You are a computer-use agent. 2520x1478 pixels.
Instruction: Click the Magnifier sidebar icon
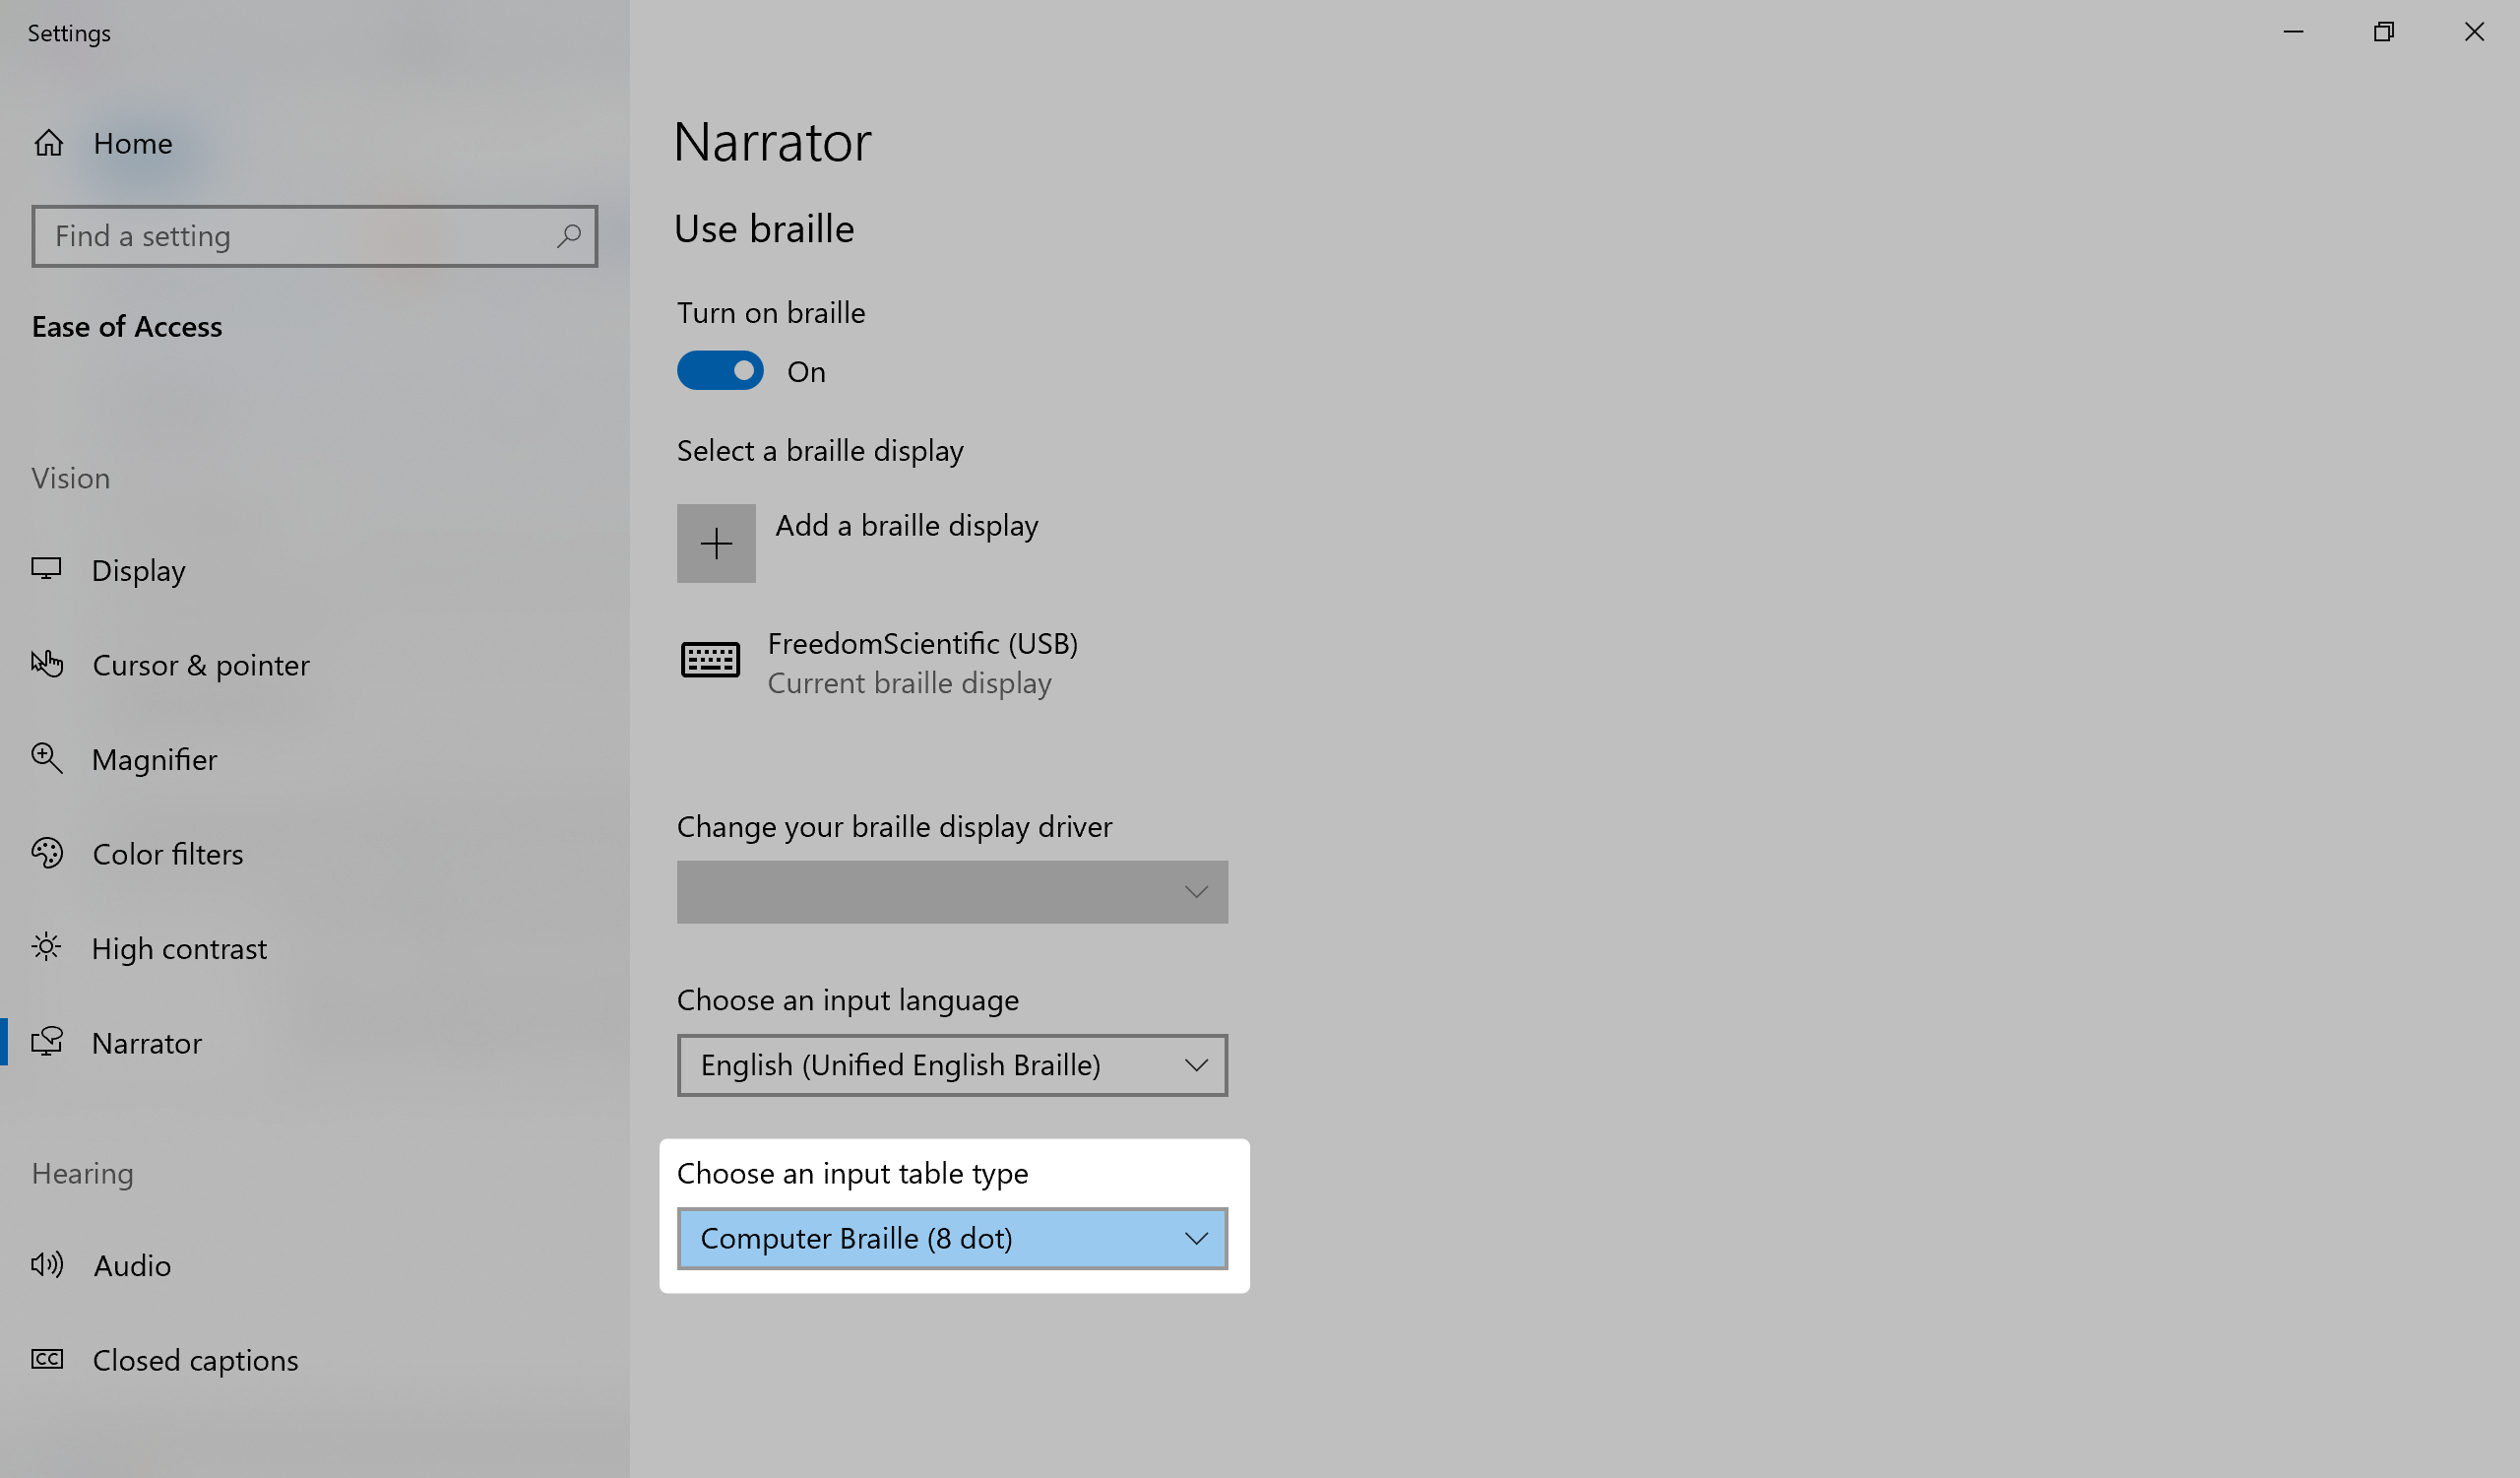pos(47,759)
